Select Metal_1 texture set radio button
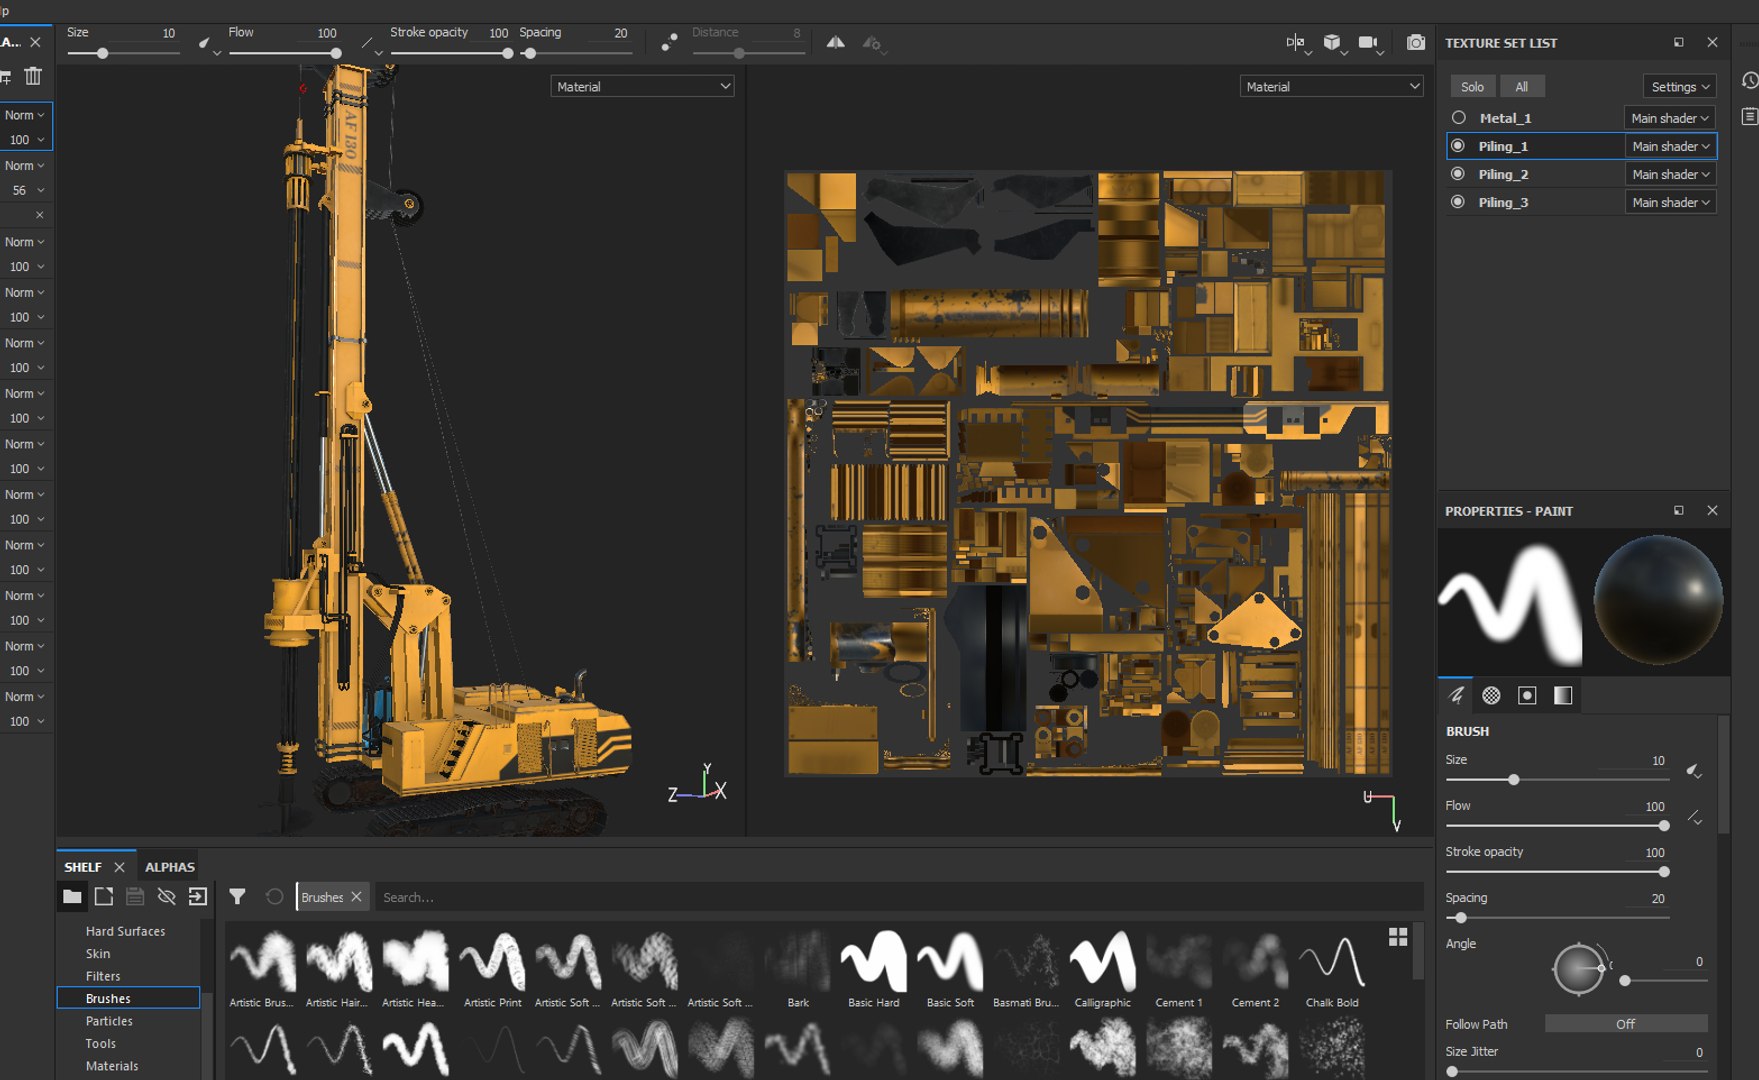Screen dimensions: 1759x1080 point(1458,117)
